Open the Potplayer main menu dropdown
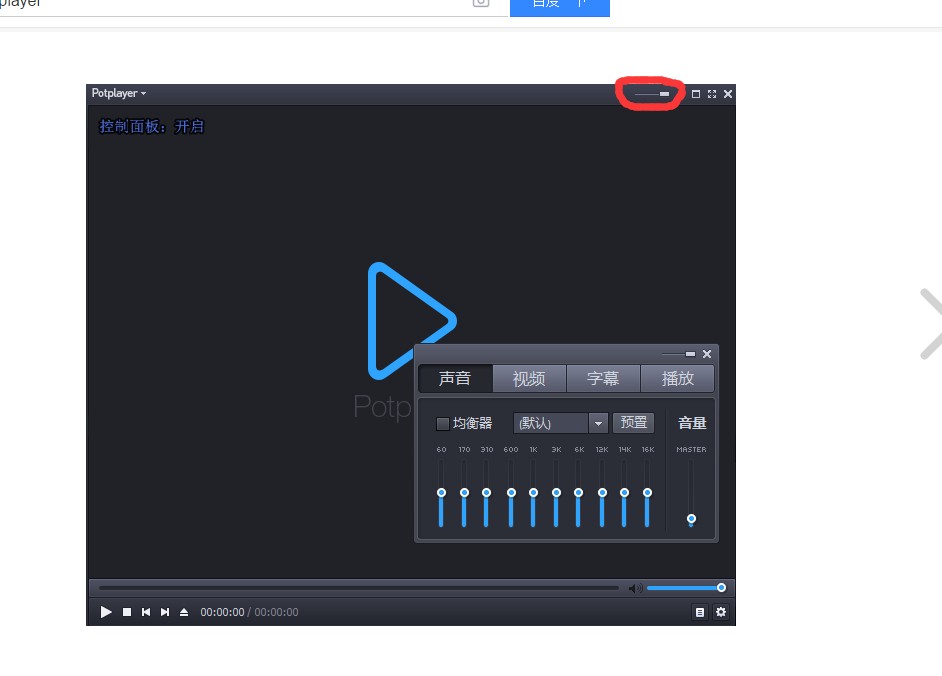The image size is (942, 676). coord(119,94)
